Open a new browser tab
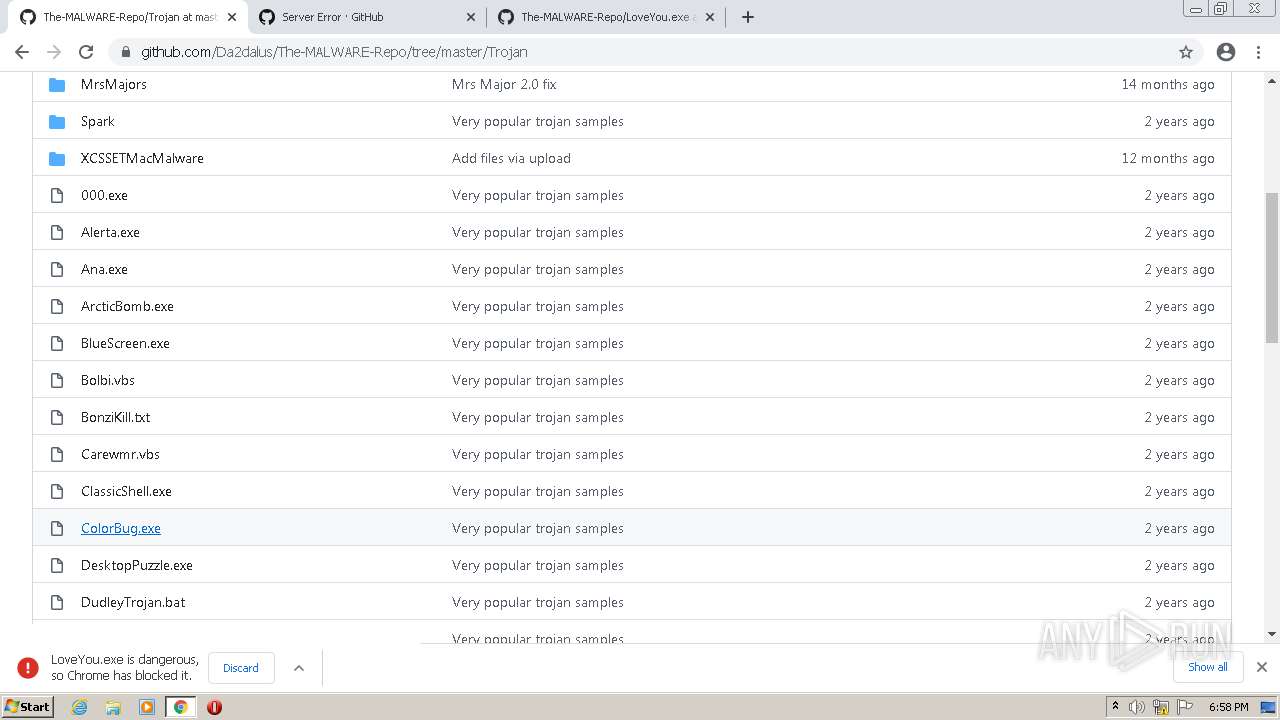 [748, 17]
